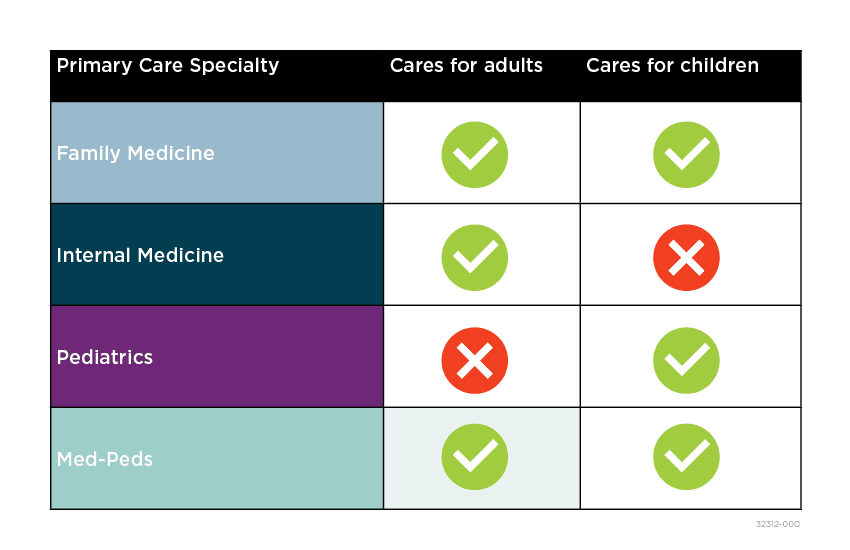
Task: Click the Med-Peds children green checkmark
Action: pyautogui.click(x=686, y=457)
